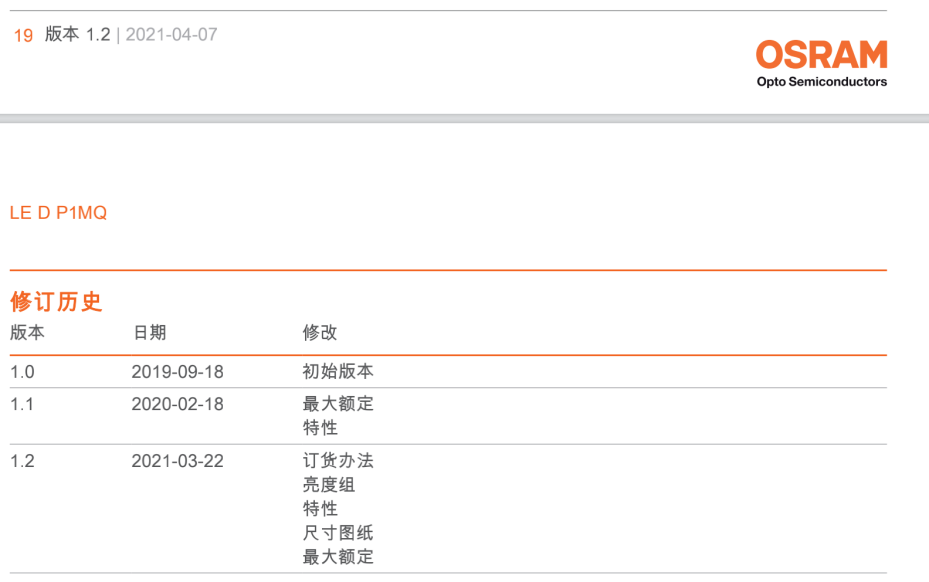
Task: Select version 1.0 row cell
Action: [23, 372]
